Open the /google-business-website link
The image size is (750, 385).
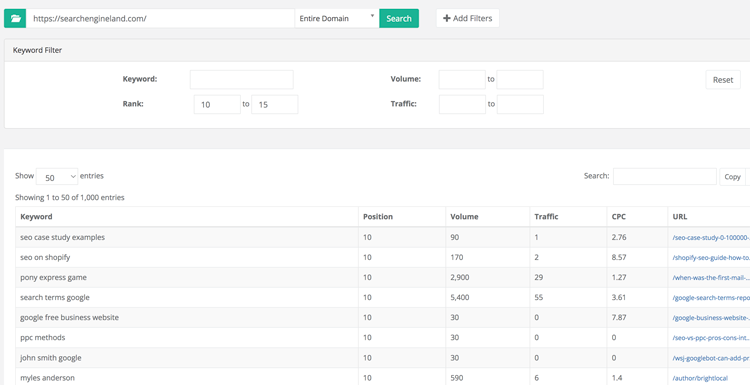711,318
